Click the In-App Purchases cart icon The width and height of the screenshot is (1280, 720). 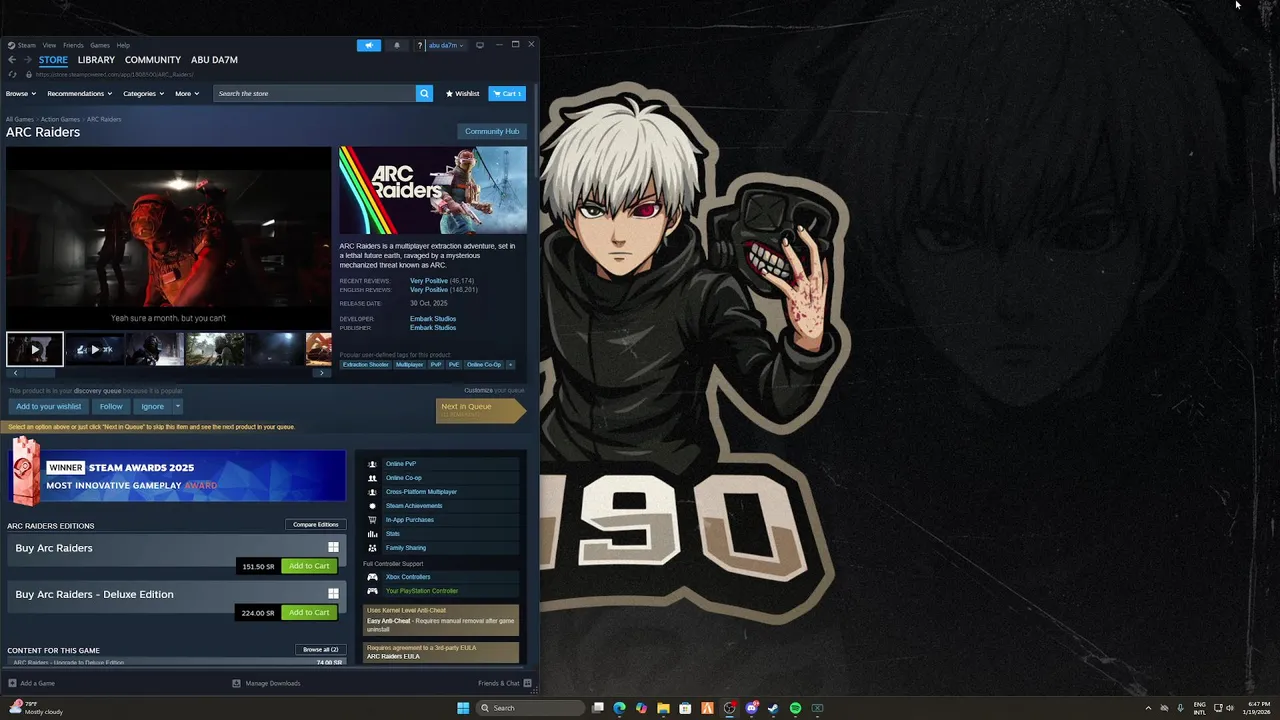tap(372, 520)
